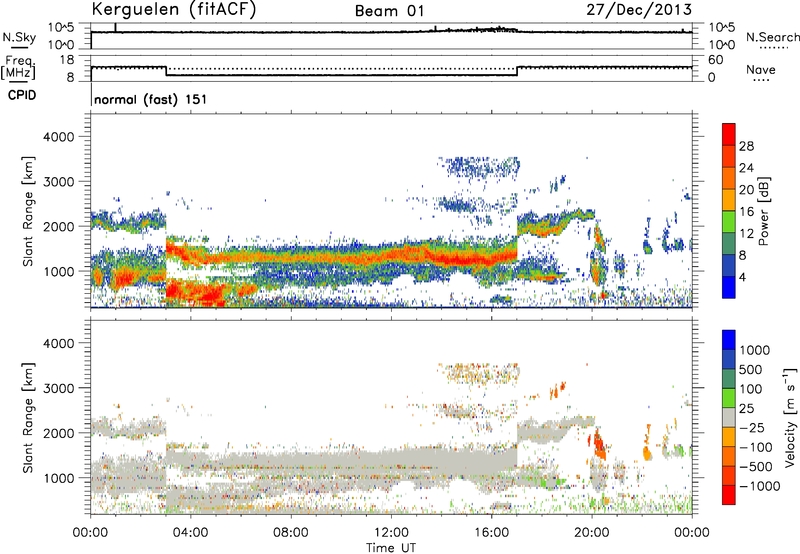Click the noise spike near 01:00 in N.Sky panel
Screen dimensions: 800x554
116,27
